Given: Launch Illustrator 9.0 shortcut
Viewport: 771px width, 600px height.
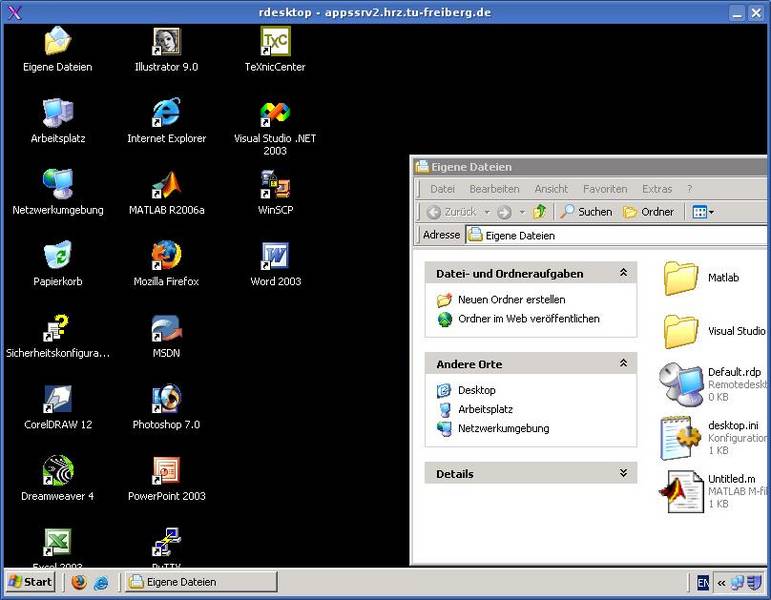Looking at the screenshot, I should [166, 49].
